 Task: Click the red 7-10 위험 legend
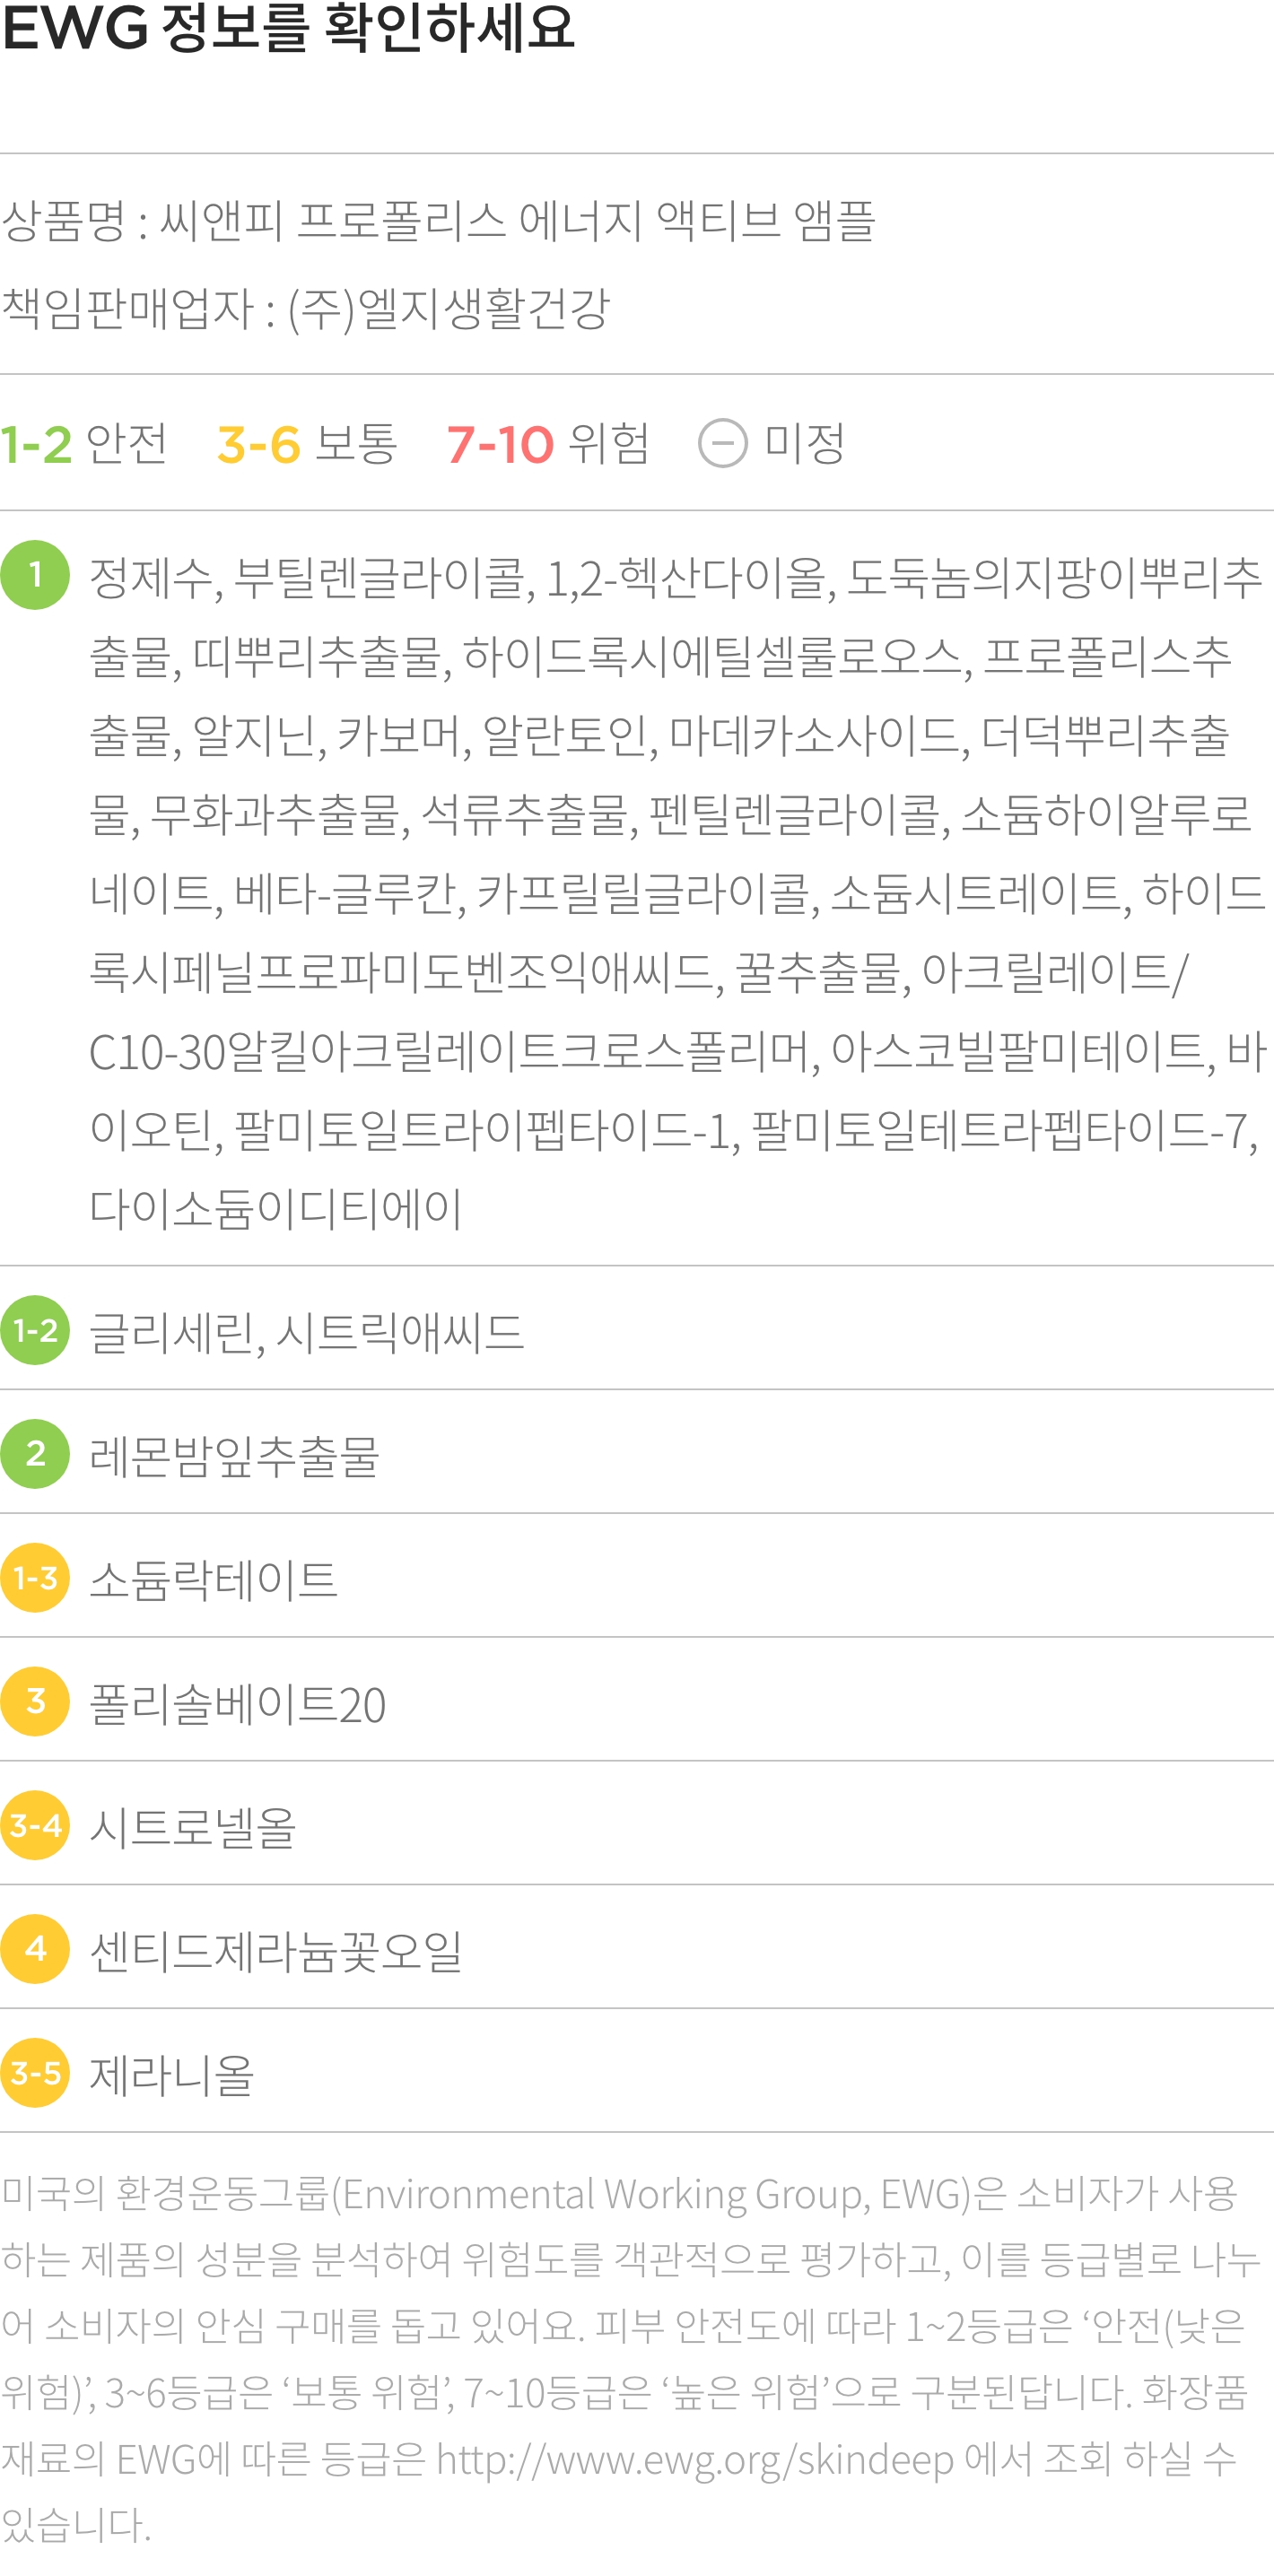pyautogui.click(x=548, y=443)
